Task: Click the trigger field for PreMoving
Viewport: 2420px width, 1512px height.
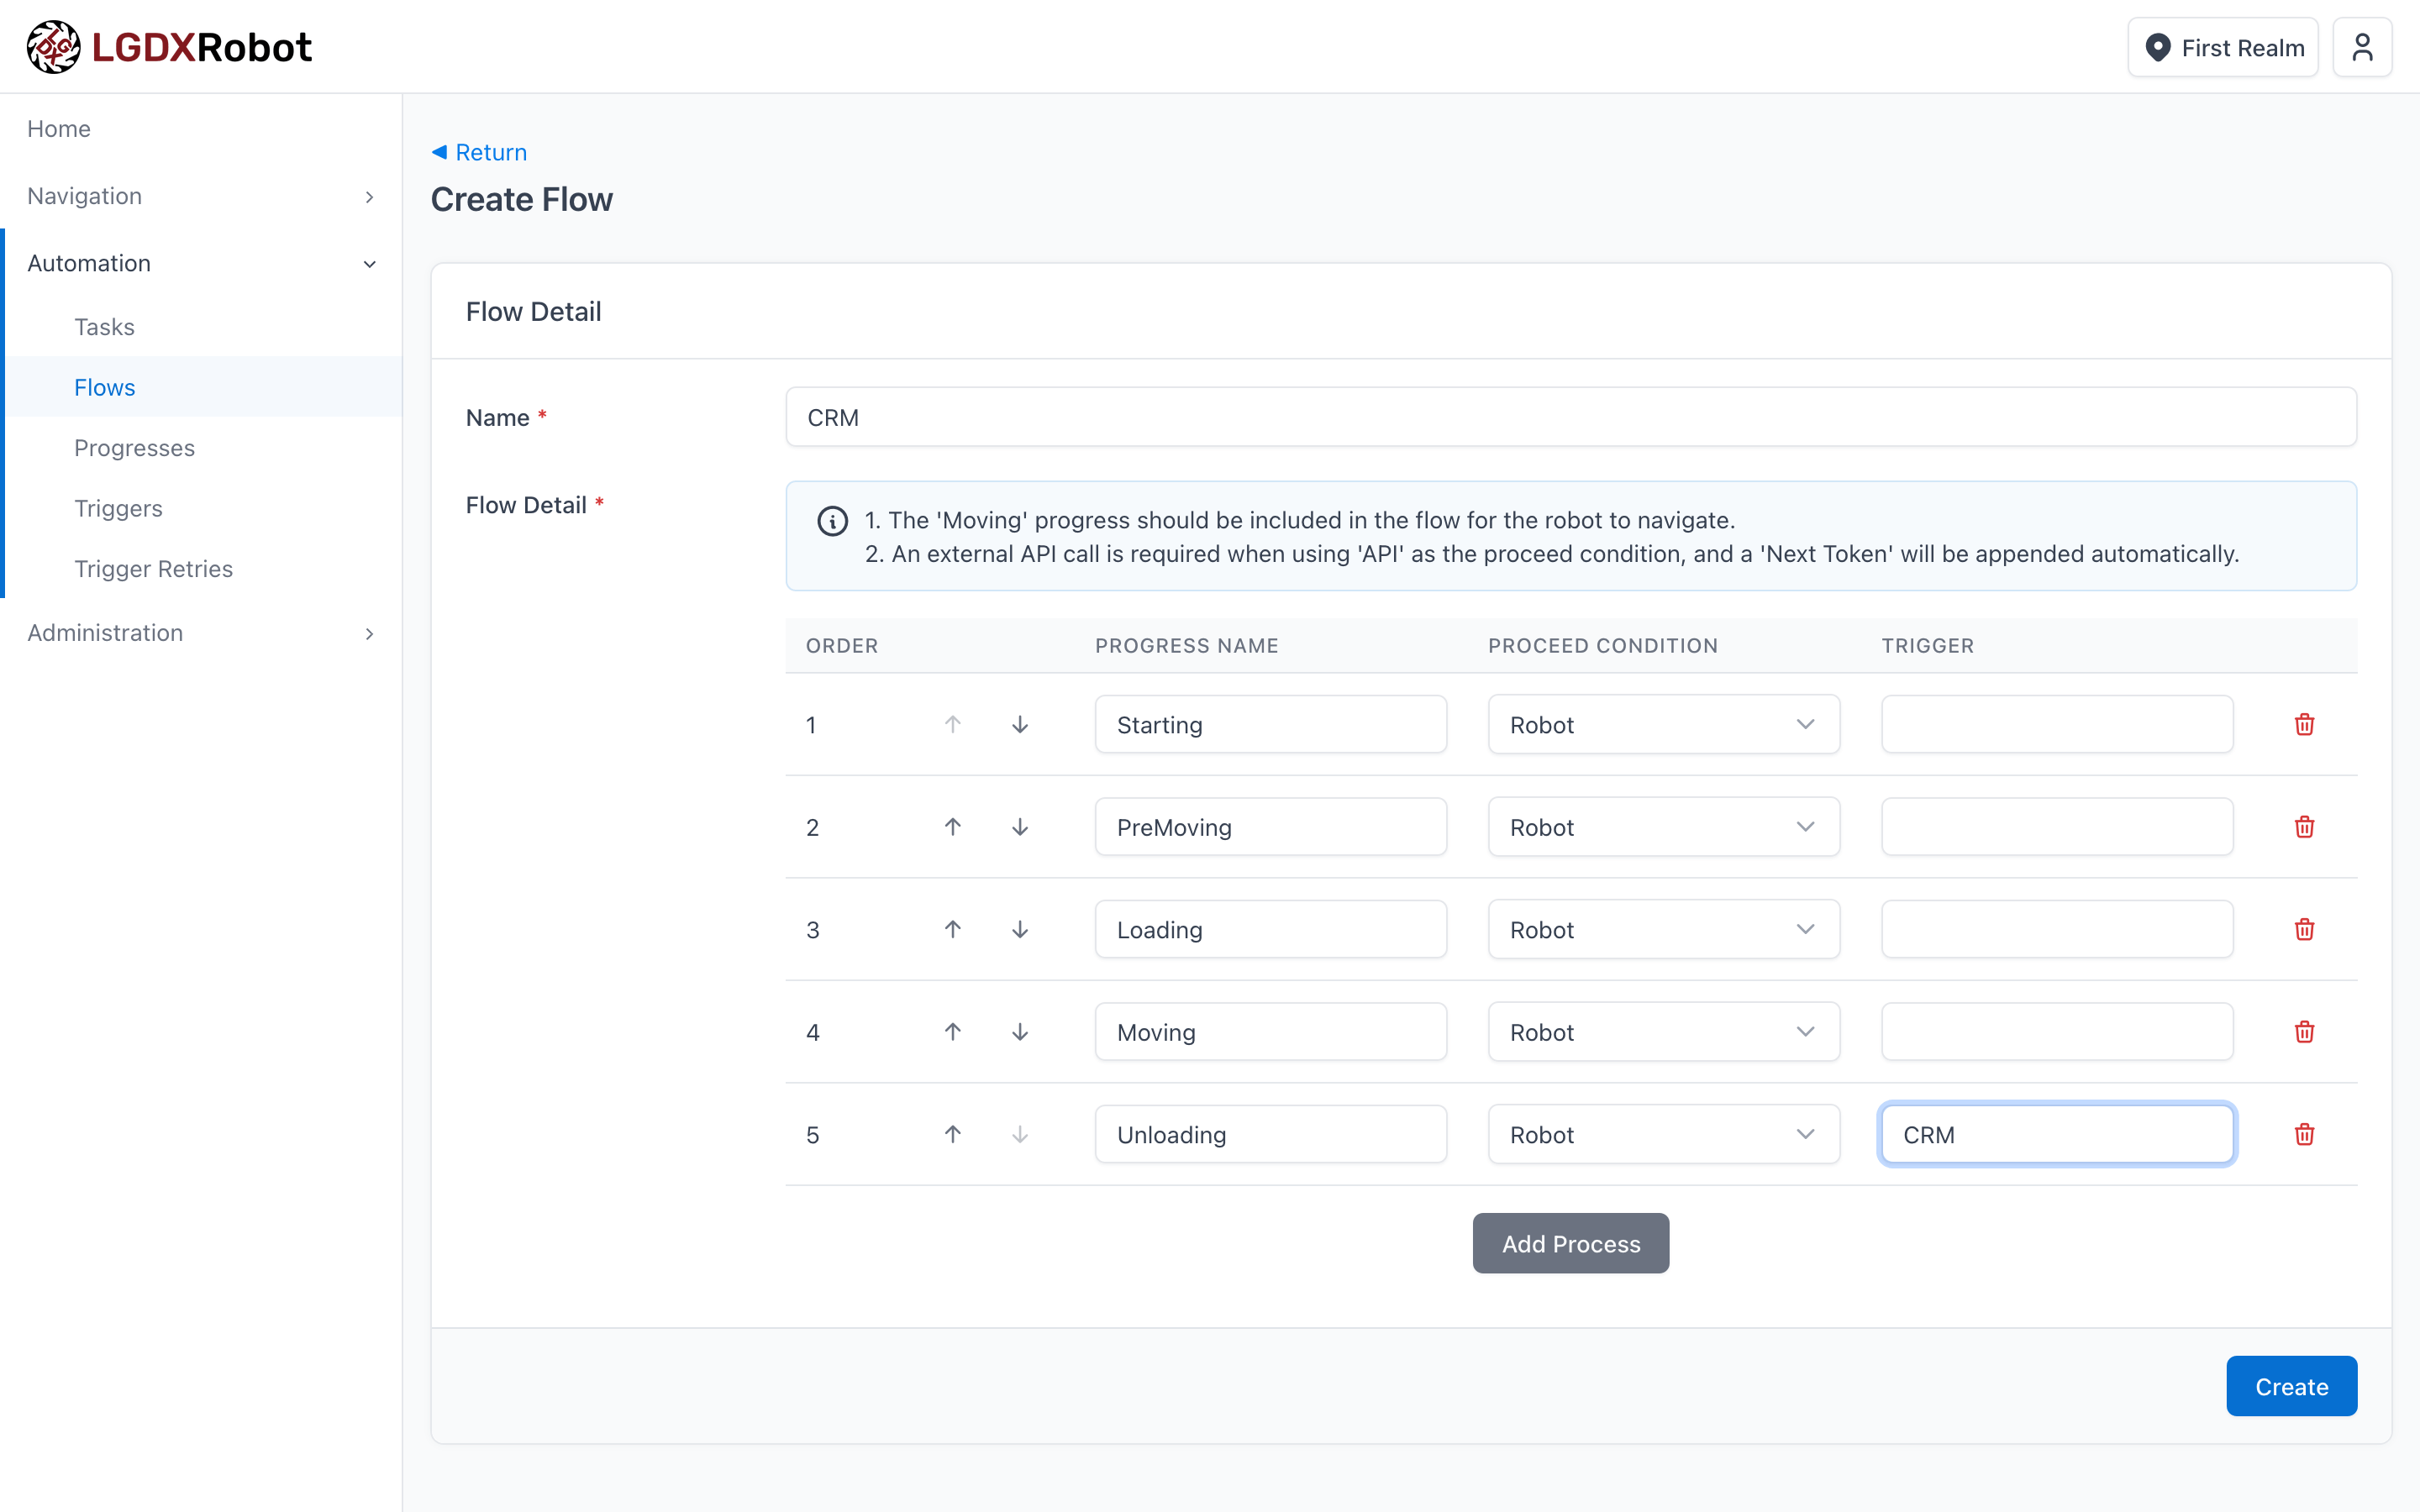Action: pyautogui.click(x=2056, y=827)
